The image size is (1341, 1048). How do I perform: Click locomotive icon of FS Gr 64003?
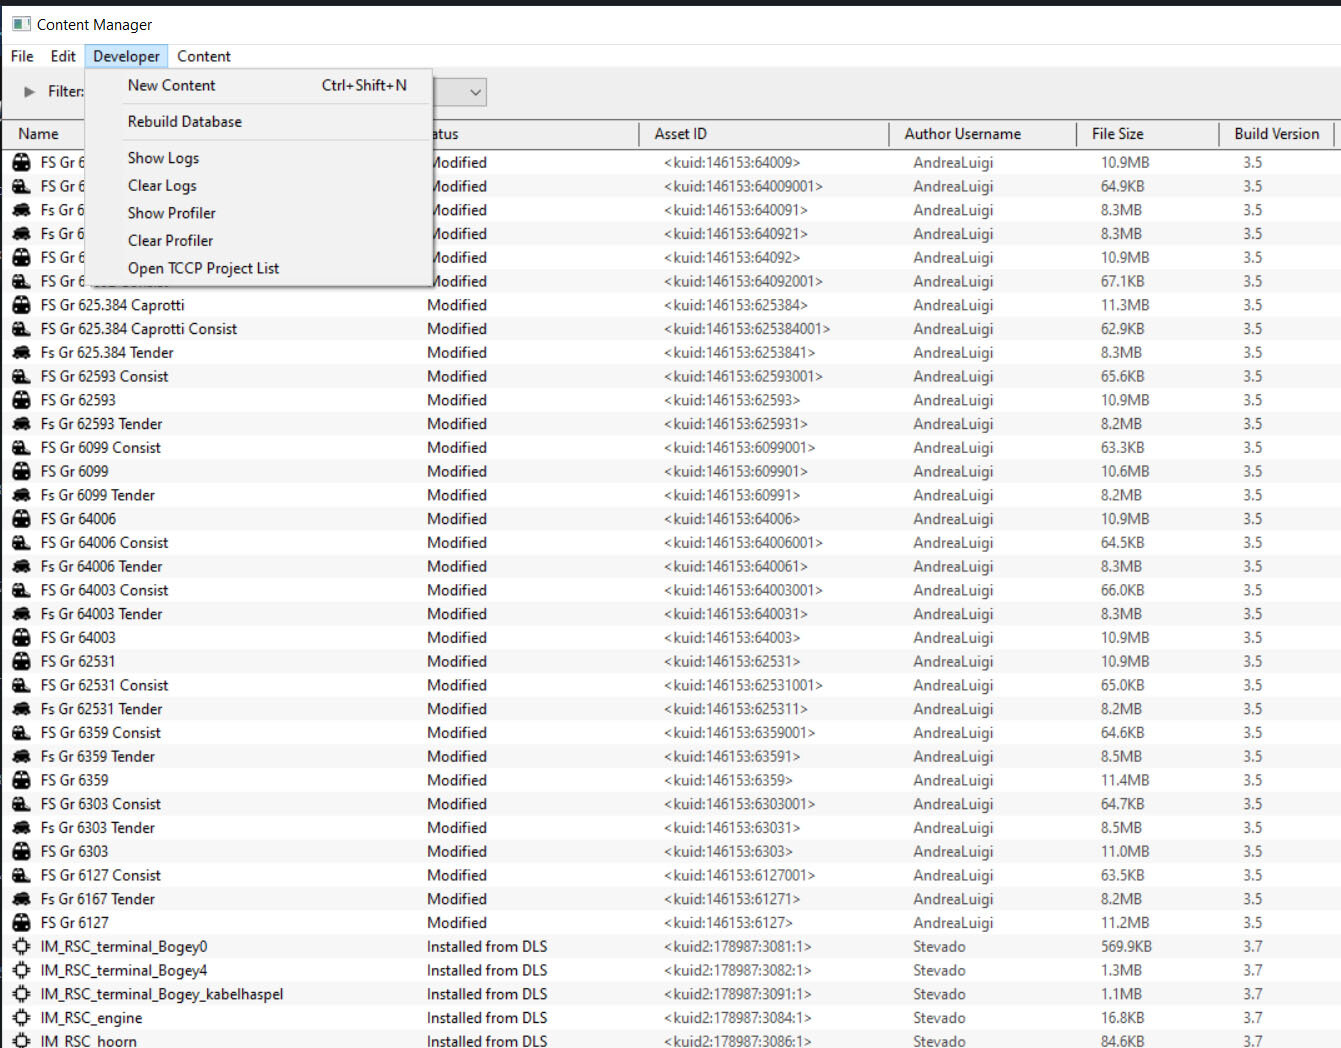21,638
